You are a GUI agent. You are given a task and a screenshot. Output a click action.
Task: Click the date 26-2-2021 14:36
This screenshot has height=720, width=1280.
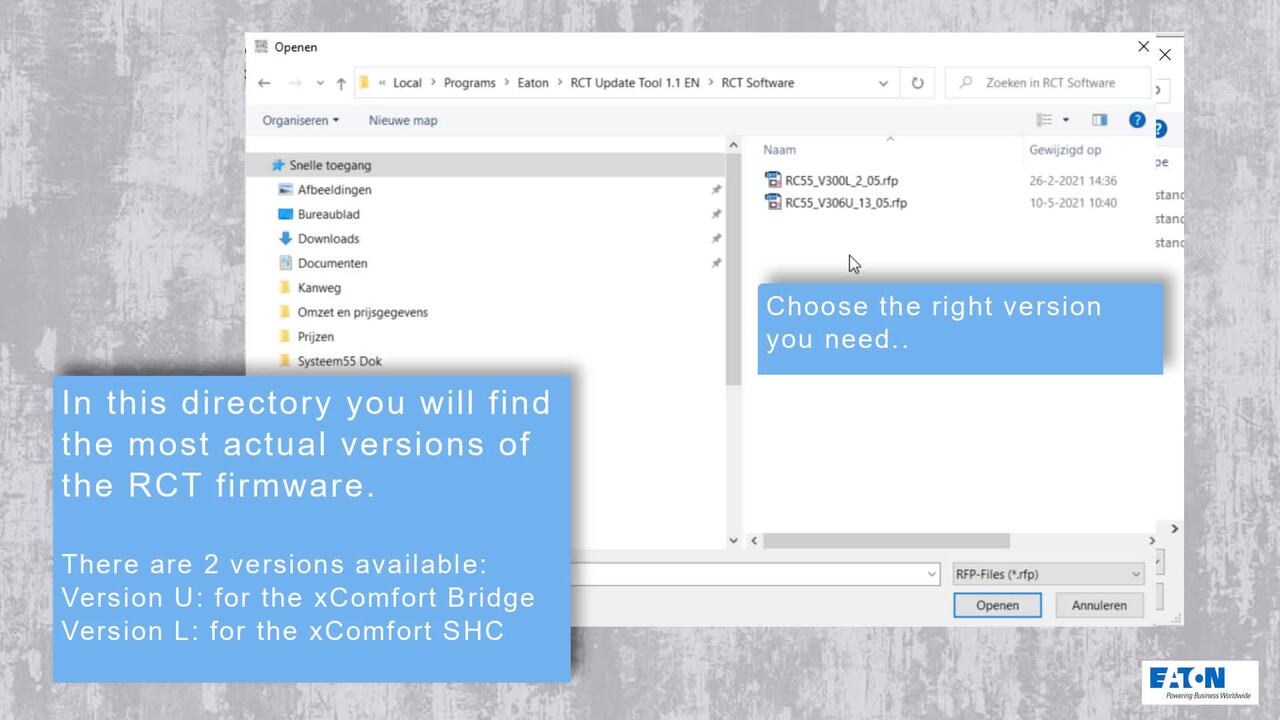click(1073, 181)
